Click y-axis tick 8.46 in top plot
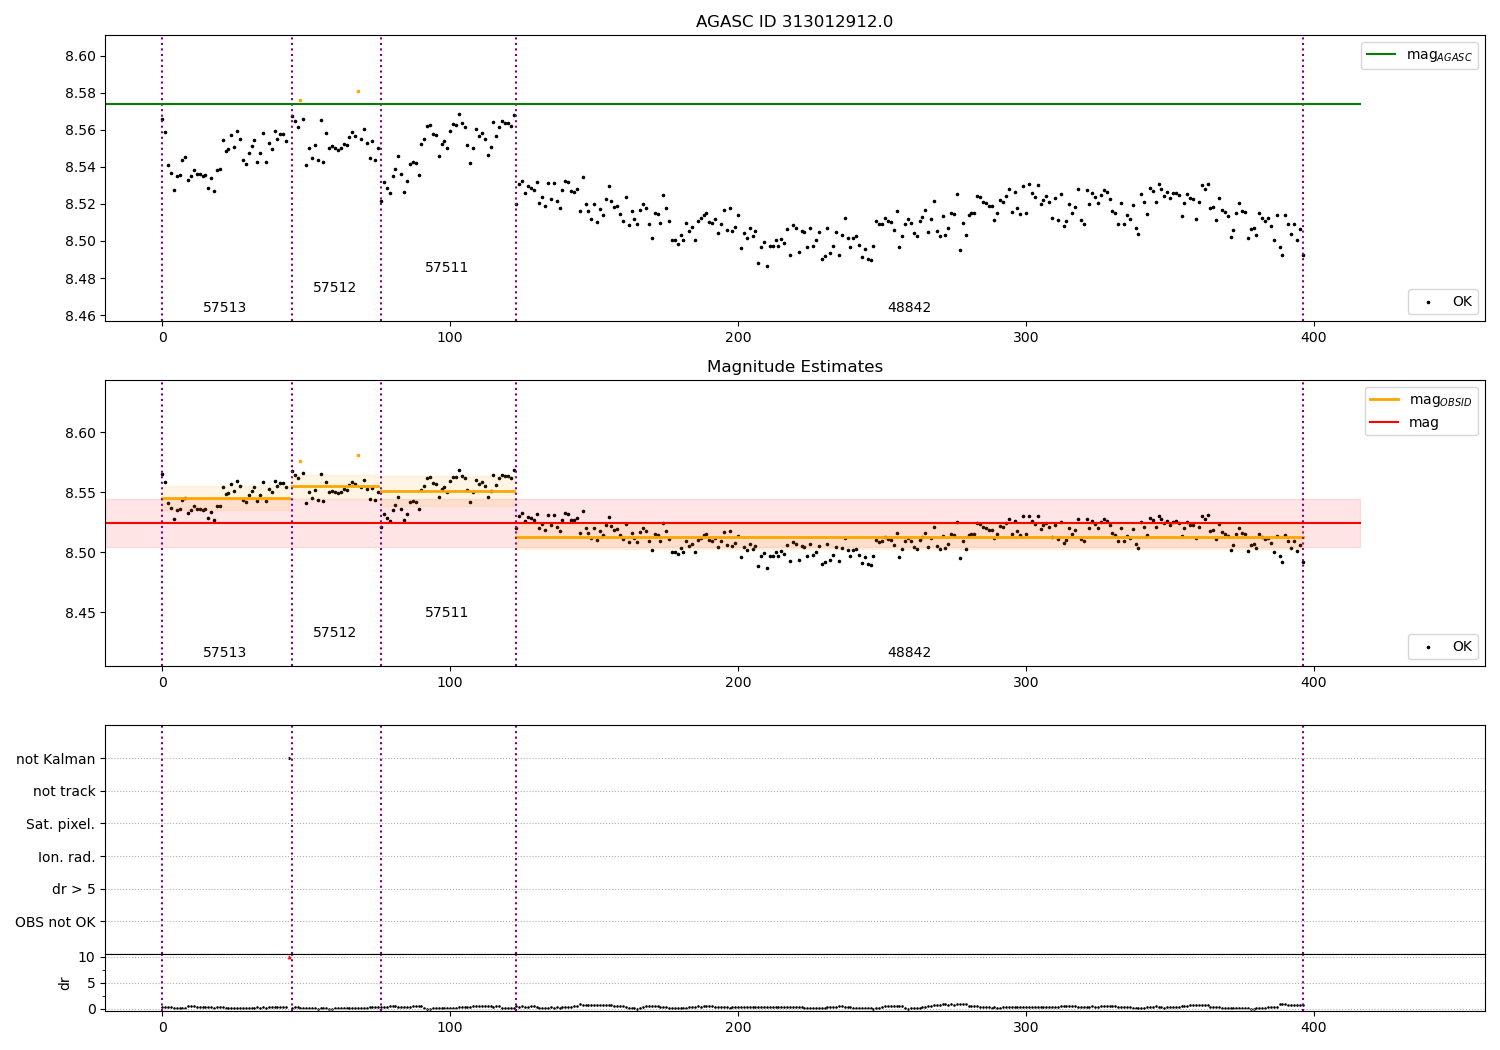This screenshot has height=1050, width=1500. point(79,316)
